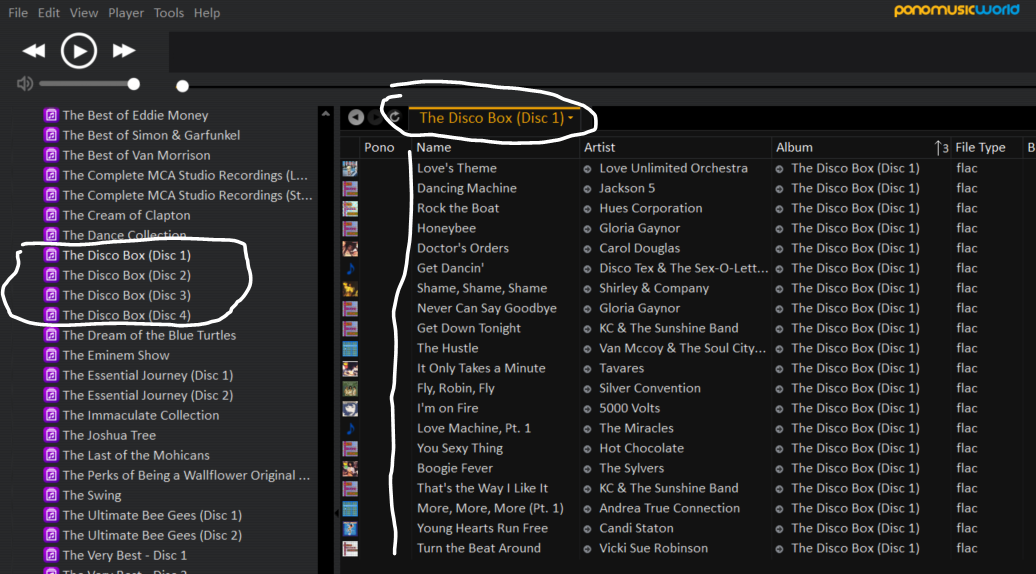The image size is (1036, 574).
Task: Click playlist icon for The Disco Box (Disc 4)
Action: (51, 315)
